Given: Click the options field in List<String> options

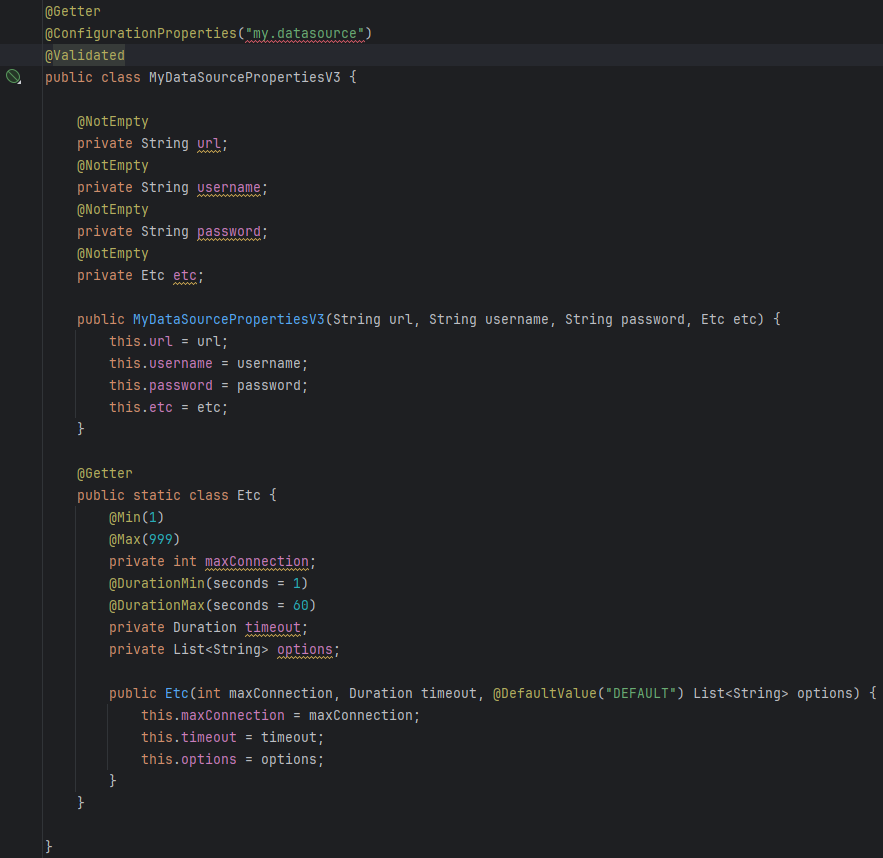Looking at the screenshot, I should coord(305,649).
